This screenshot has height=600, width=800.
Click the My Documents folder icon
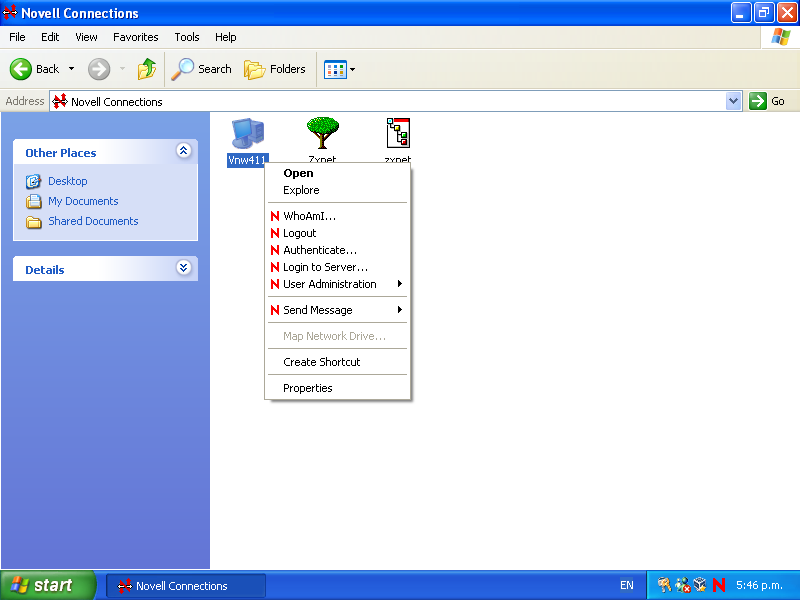click(34, 201)
